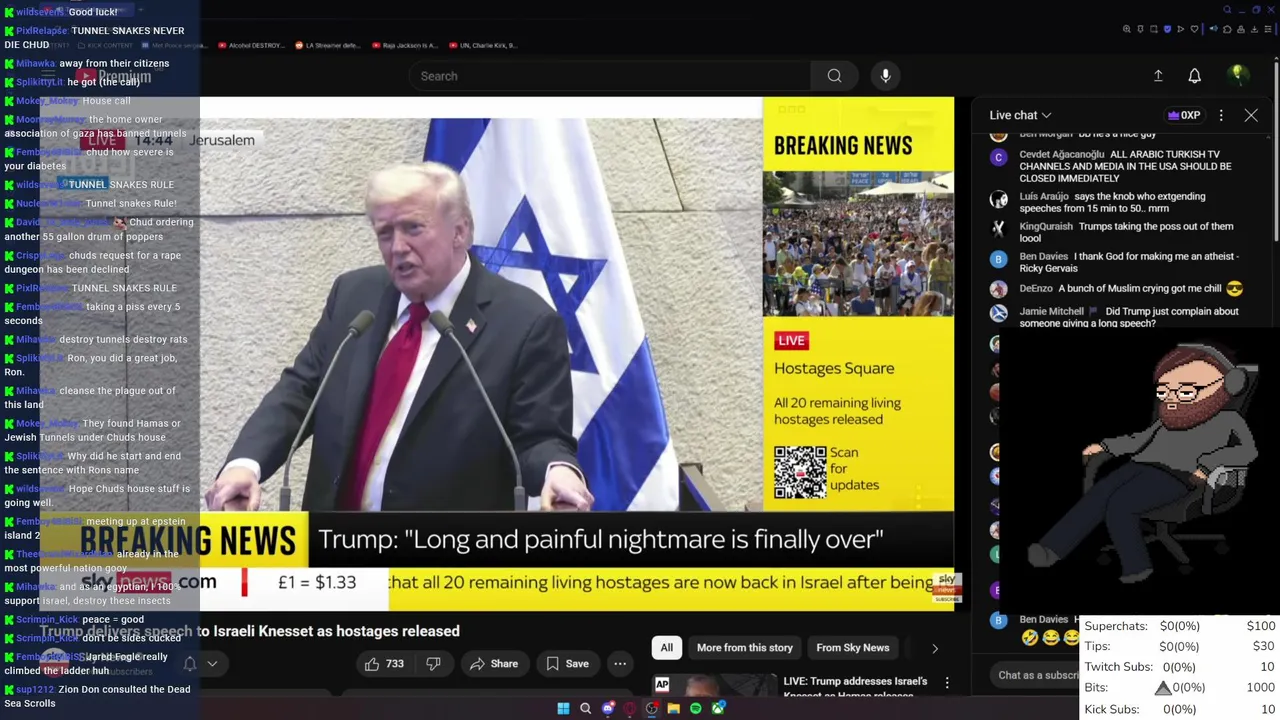This screenshot has height=720, width=1280.
Task: Open the video's more actions ellipsis
Action: (620, 664)
